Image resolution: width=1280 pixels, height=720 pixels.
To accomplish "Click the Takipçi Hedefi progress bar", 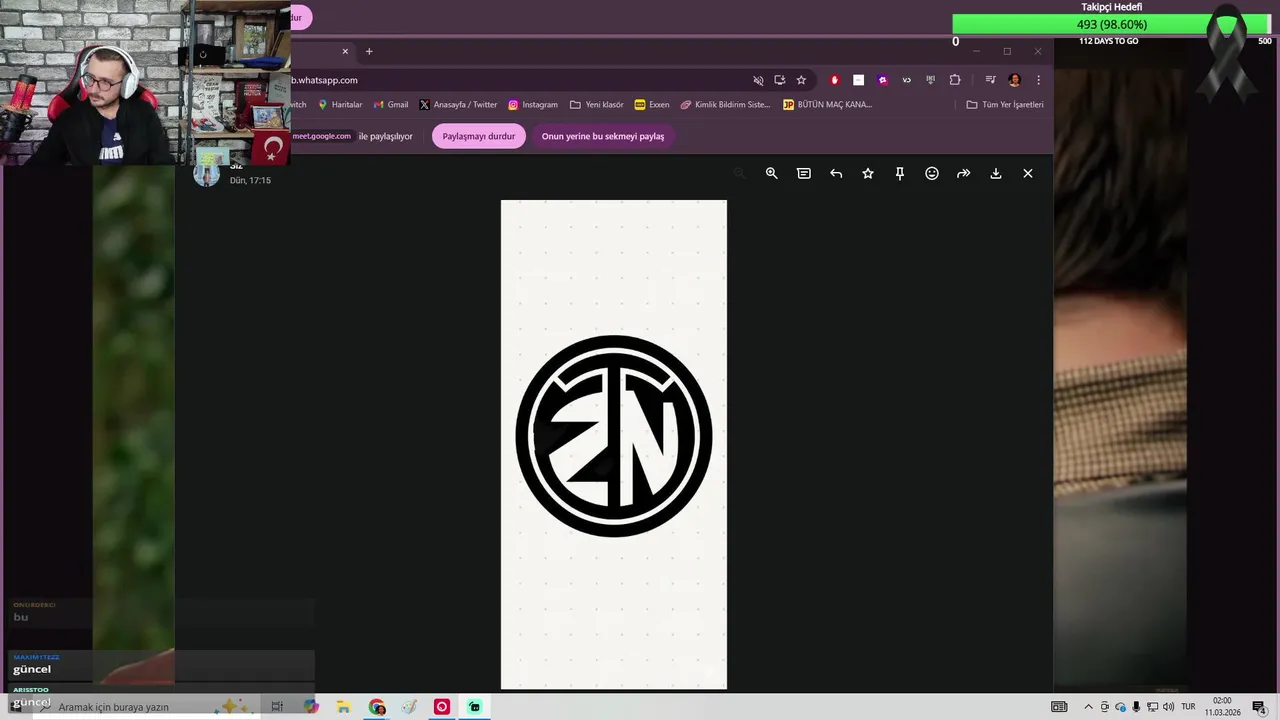I will coord(1111,25).
